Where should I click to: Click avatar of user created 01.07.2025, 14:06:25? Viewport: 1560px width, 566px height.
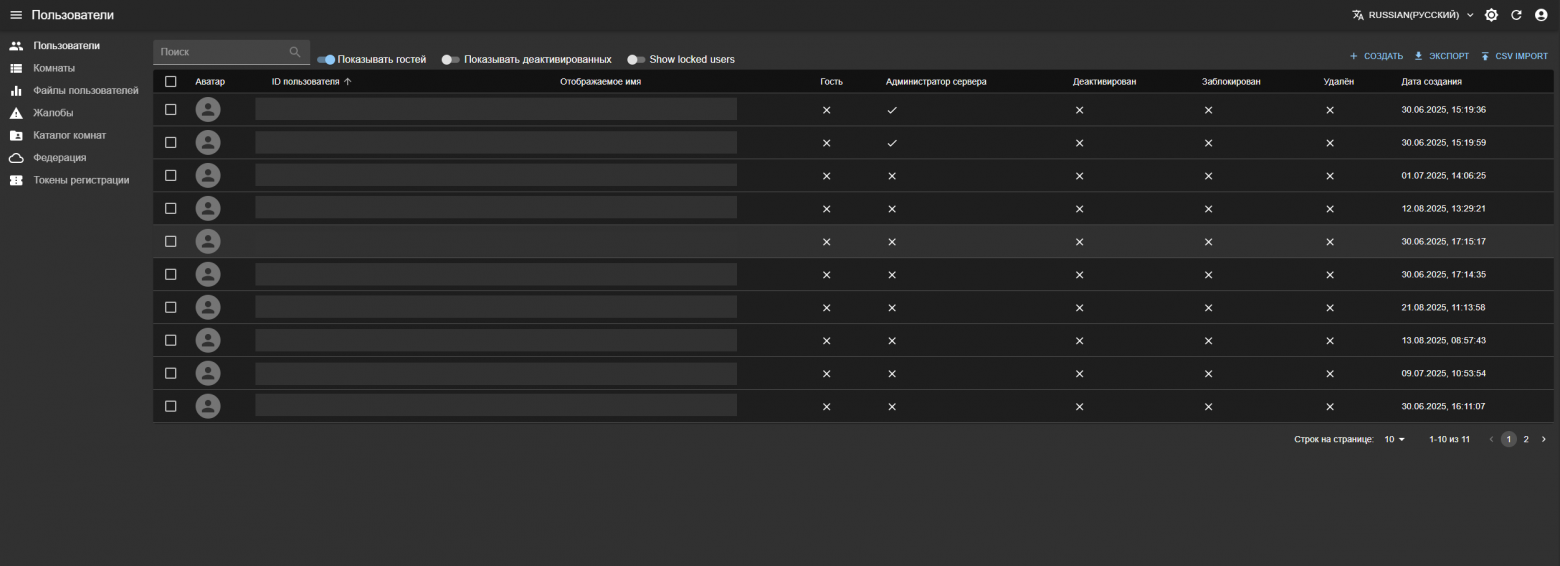click(207, 175)
